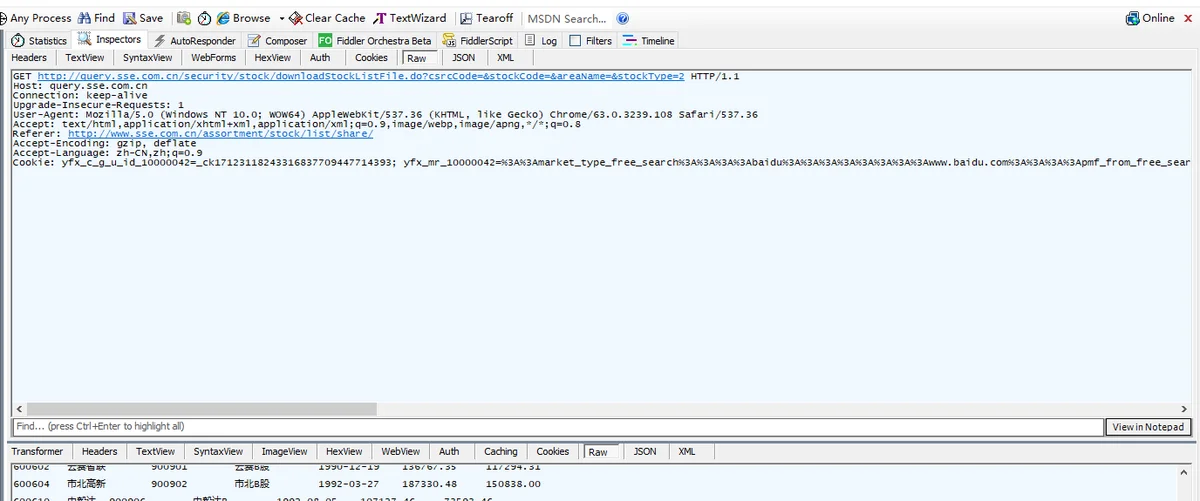Select the Inspectors tab
Image resolution: width=1200 pixels, height=501 pixels.
pos(110,40)
